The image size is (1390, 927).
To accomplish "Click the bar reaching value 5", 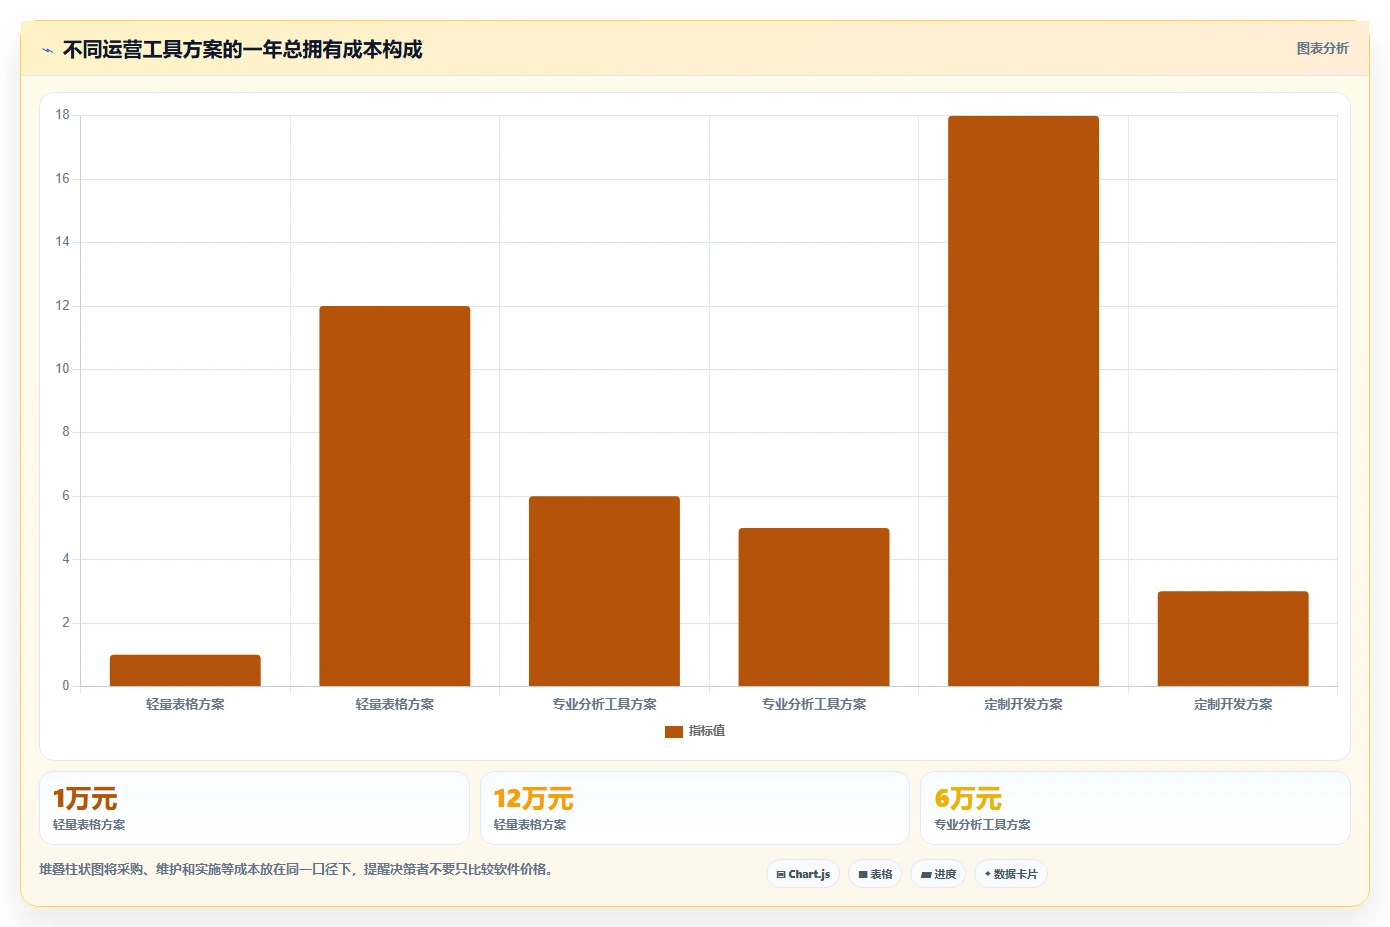I will click(x=814, y=607).
